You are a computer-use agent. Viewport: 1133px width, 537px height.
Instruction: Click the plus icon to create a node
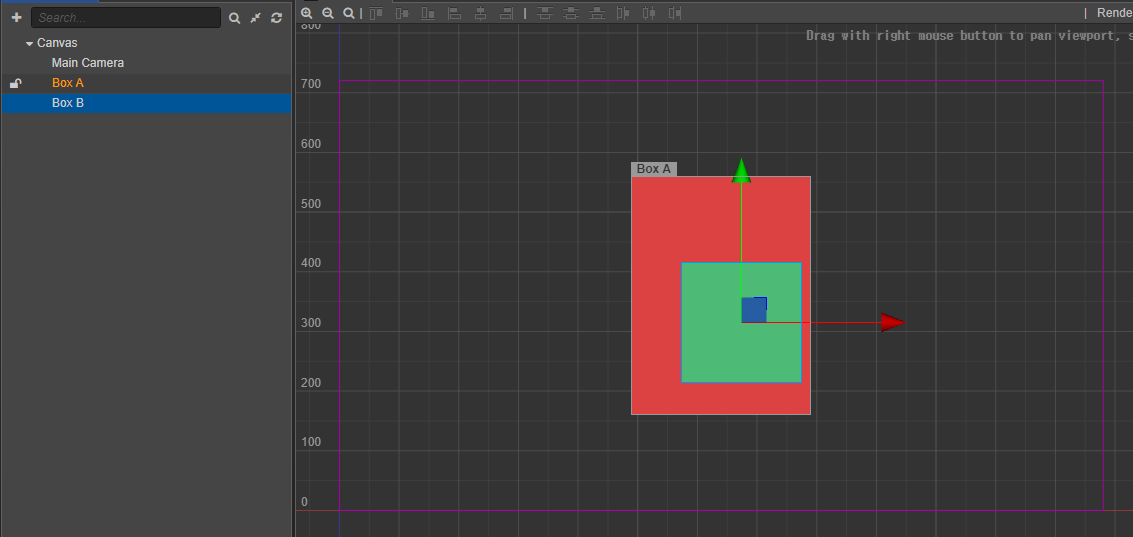tap(17, 17)
